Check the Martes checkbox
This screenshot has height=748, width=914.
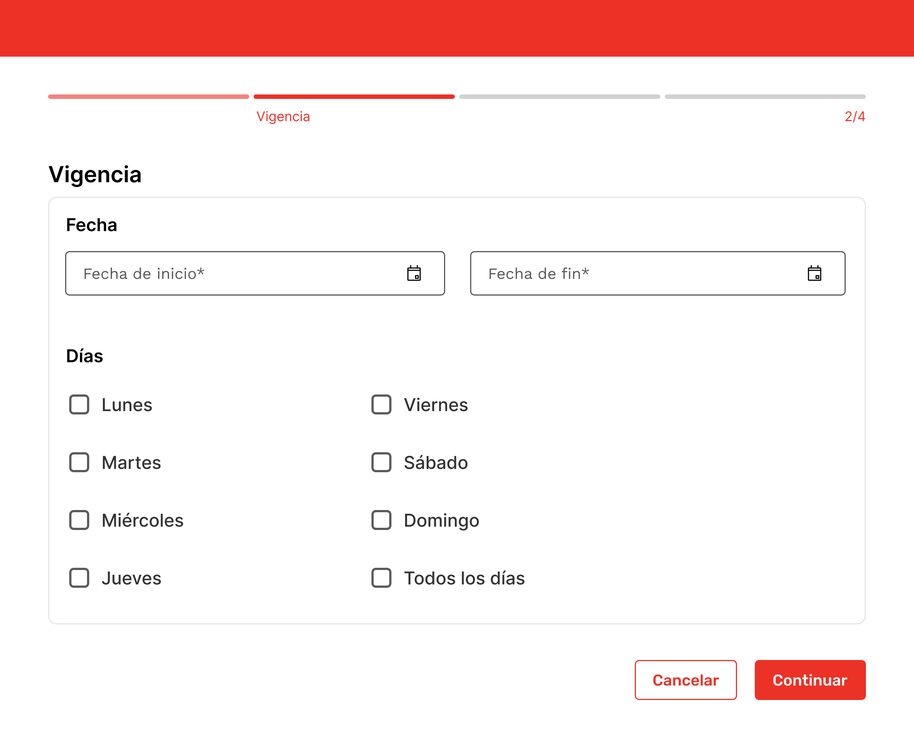pyautogui.click(x=79, y=462)
